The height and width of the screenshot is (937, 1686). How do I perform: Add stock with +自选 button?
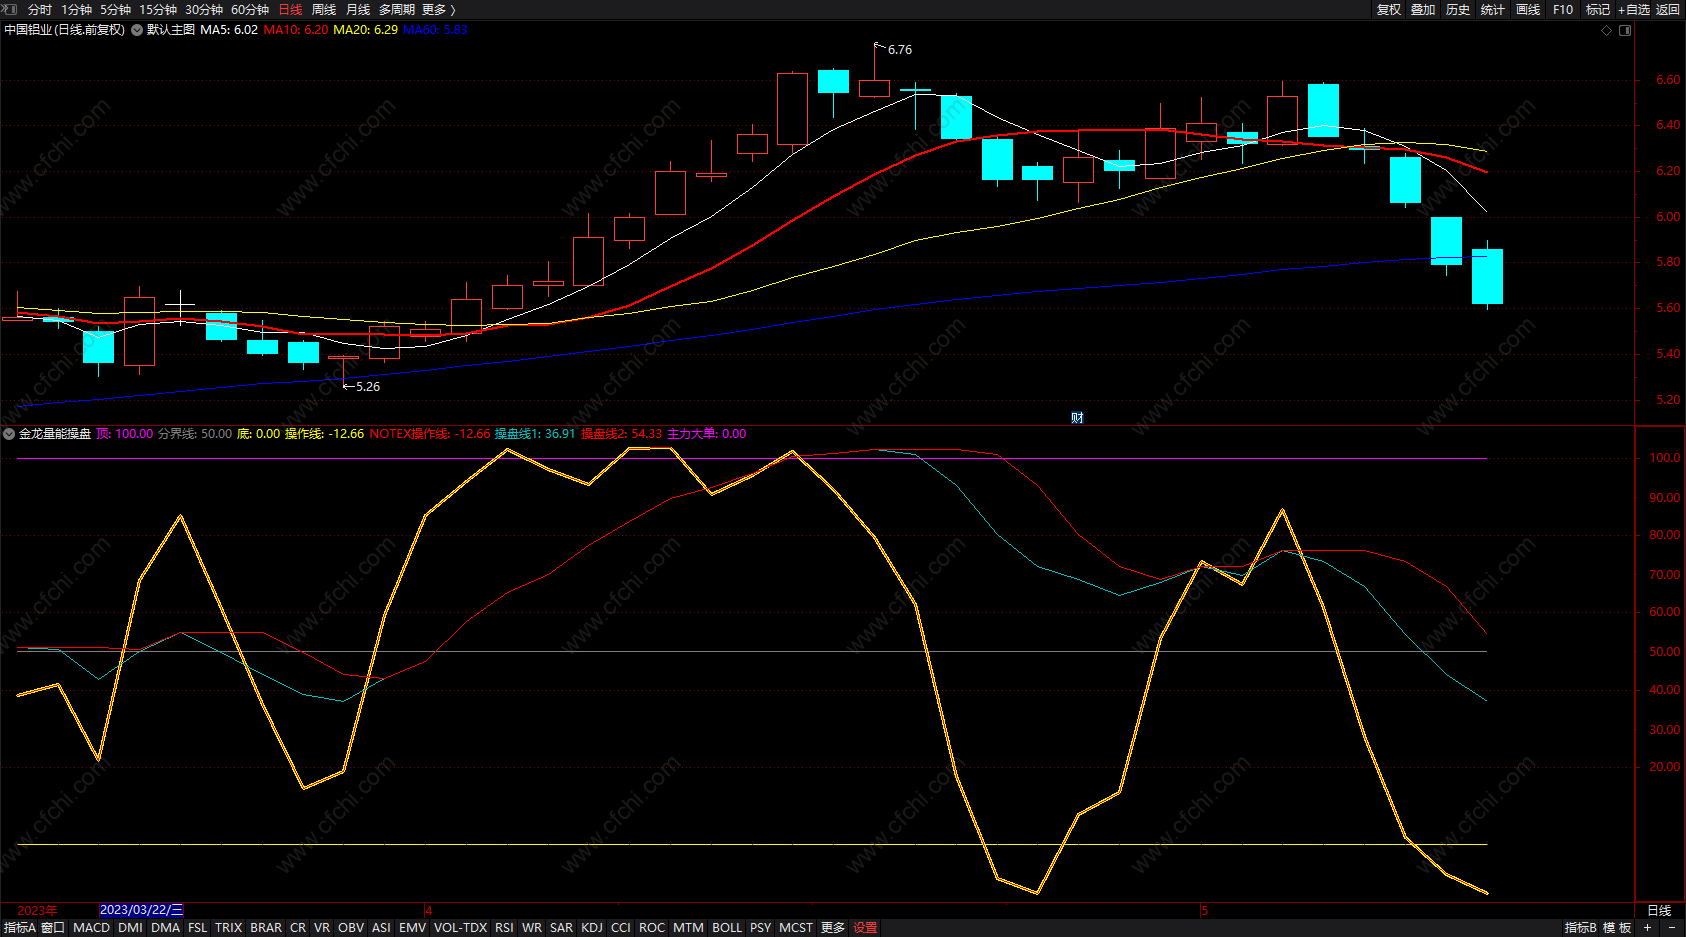(x=1634, y=10)
